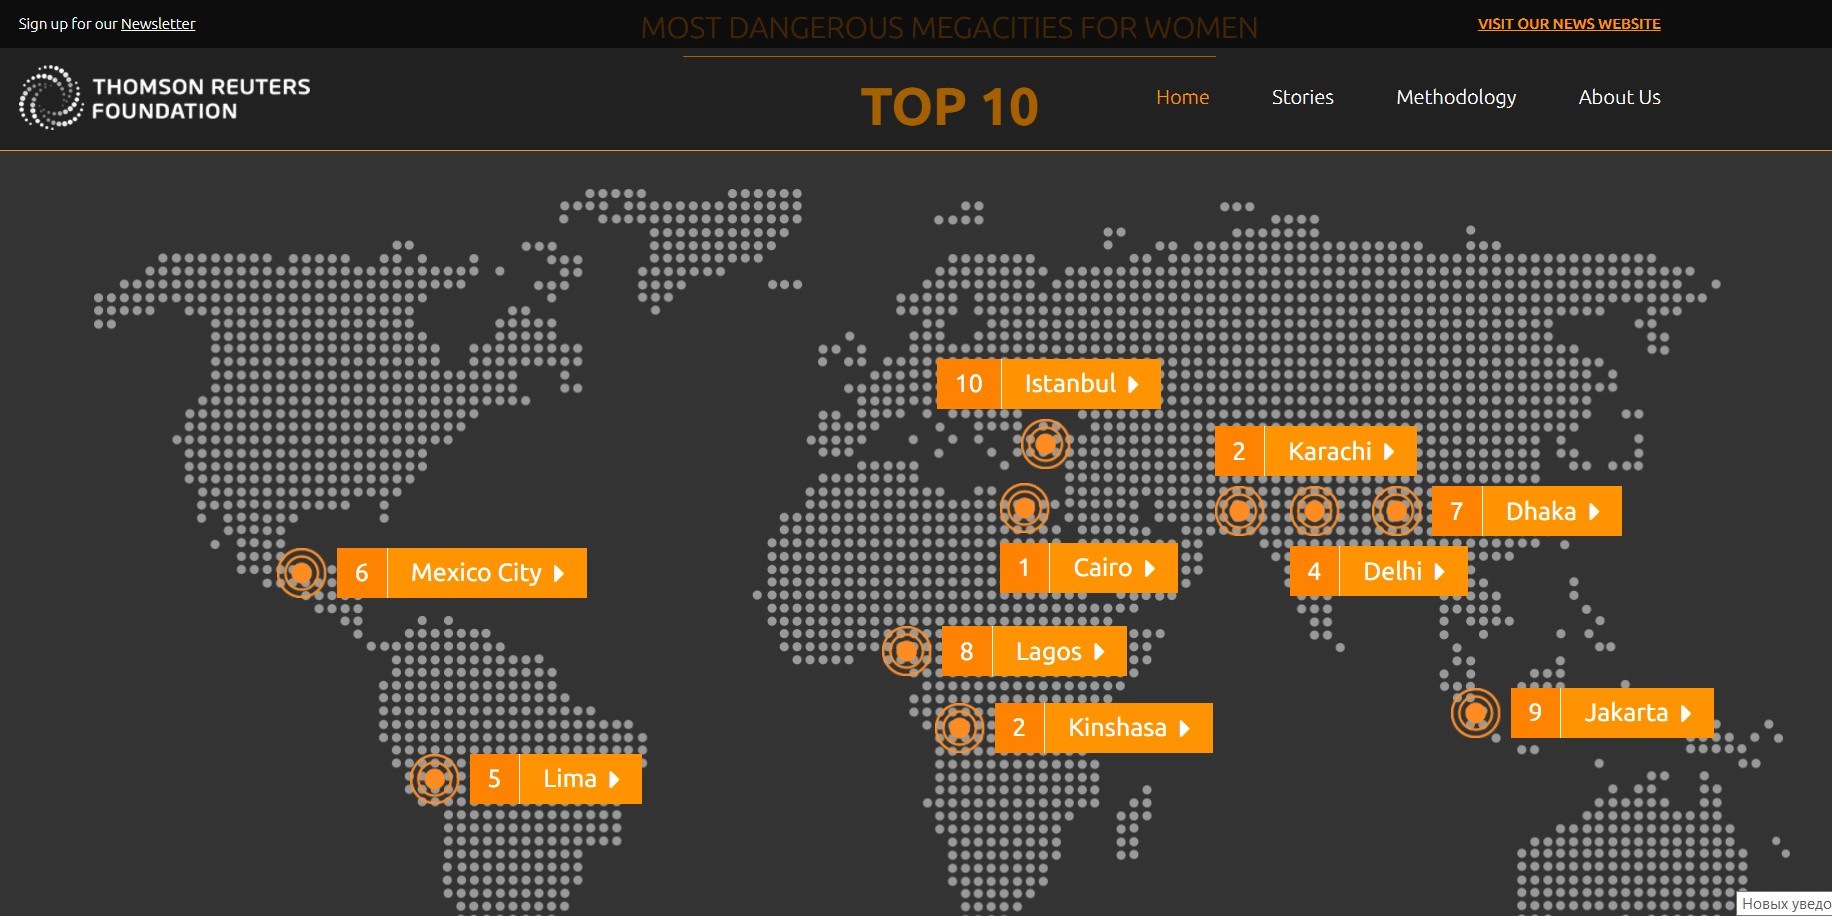This screenshot has width=1832, height=916.
Task: Click the arrow beside Kinshasa
Action: tap(1185, 729)
